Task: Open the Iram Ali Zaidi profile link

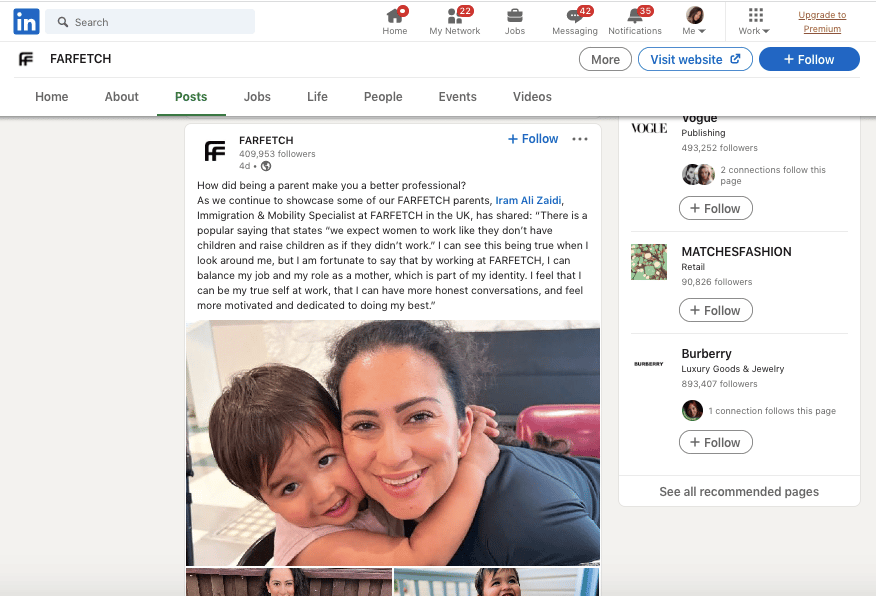Action: (529, 200)
